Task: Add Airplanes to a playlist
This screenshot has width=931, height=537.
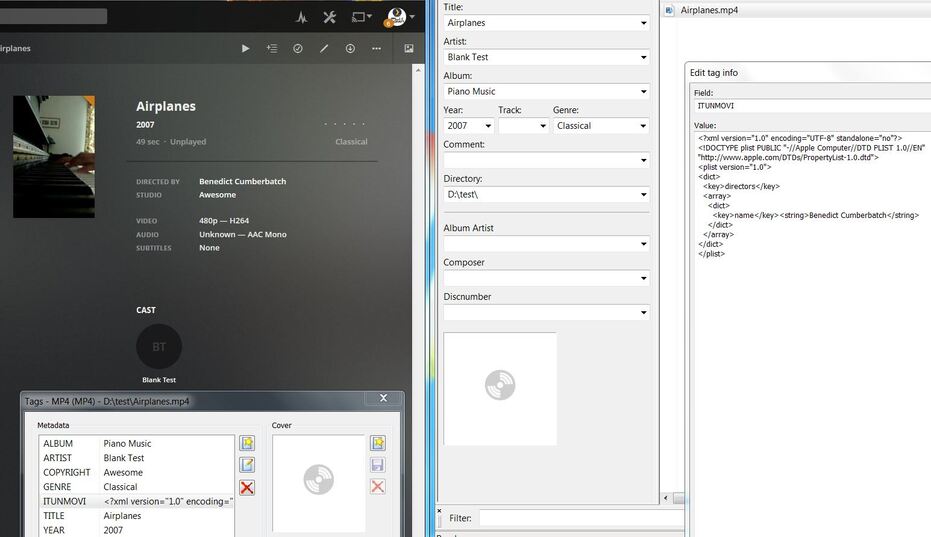Action: (272, 48)
